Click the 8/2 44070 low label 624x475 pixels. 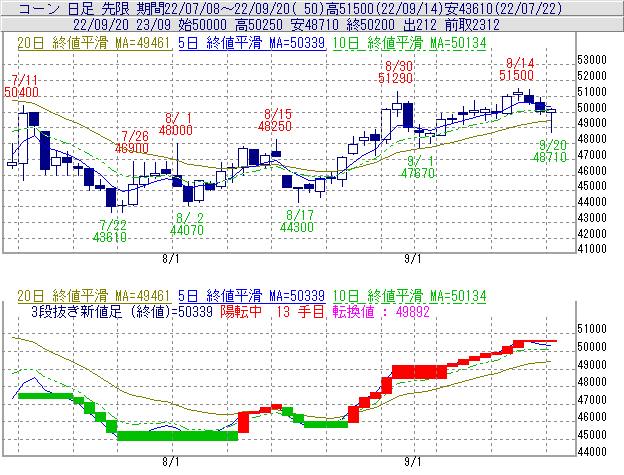[187, 224]
